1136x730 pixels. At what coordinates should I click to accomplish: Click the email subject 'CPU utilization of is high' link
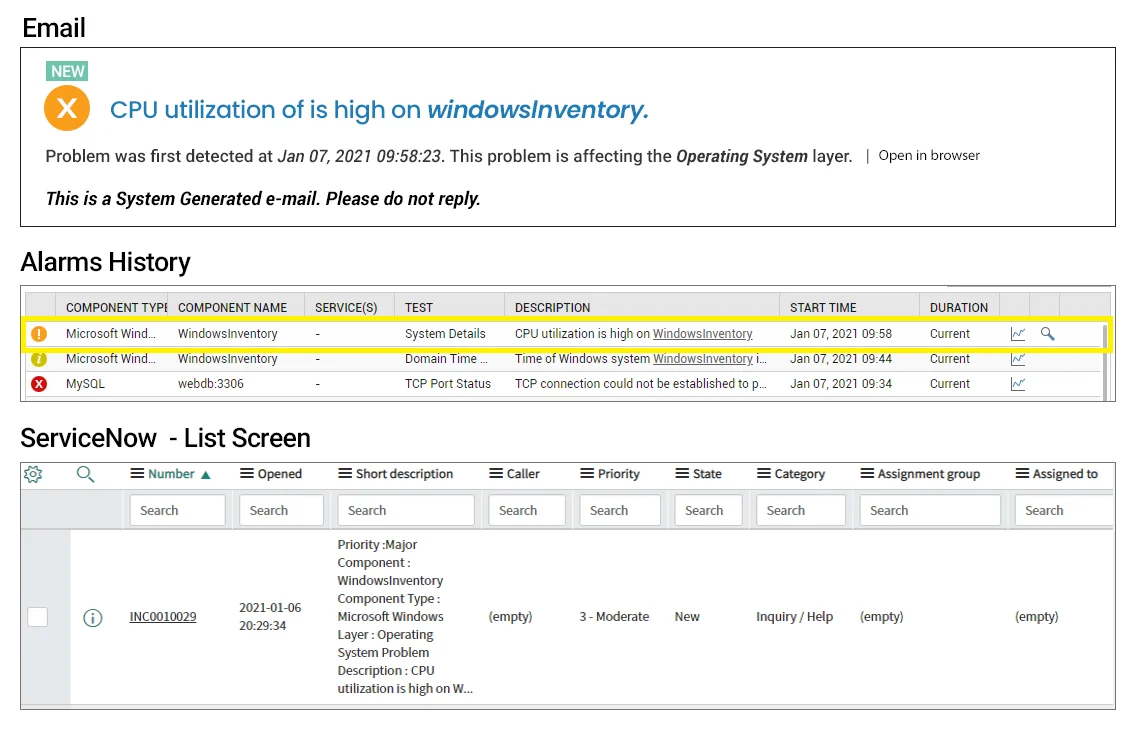(379, 109)
